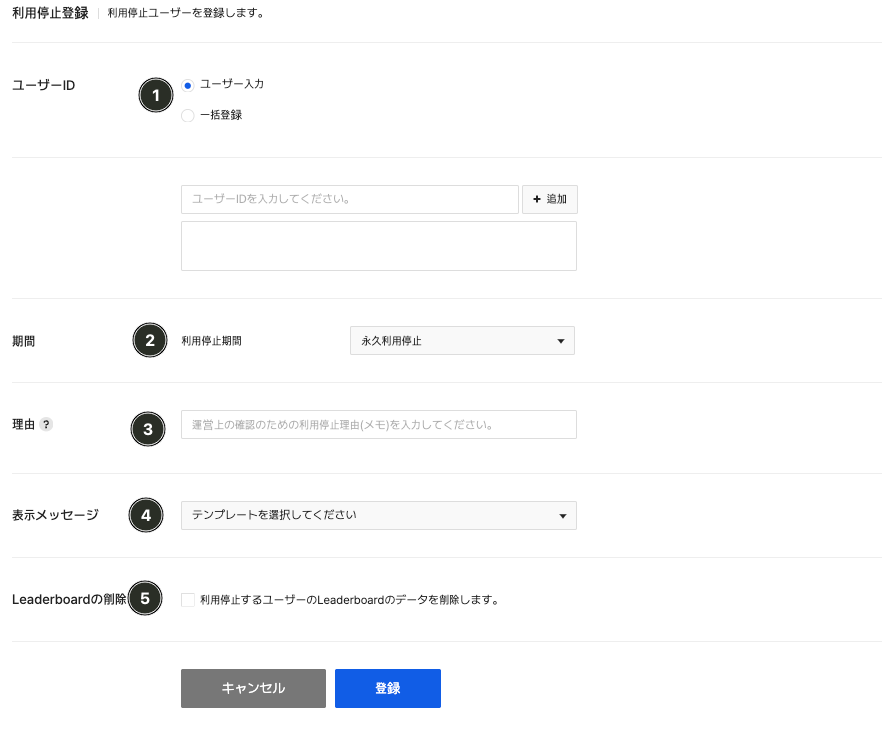Enable the Leaderboard data deletion checkbox
The width and height of the screenshot is (882, 750).
(x=188, y=600)
